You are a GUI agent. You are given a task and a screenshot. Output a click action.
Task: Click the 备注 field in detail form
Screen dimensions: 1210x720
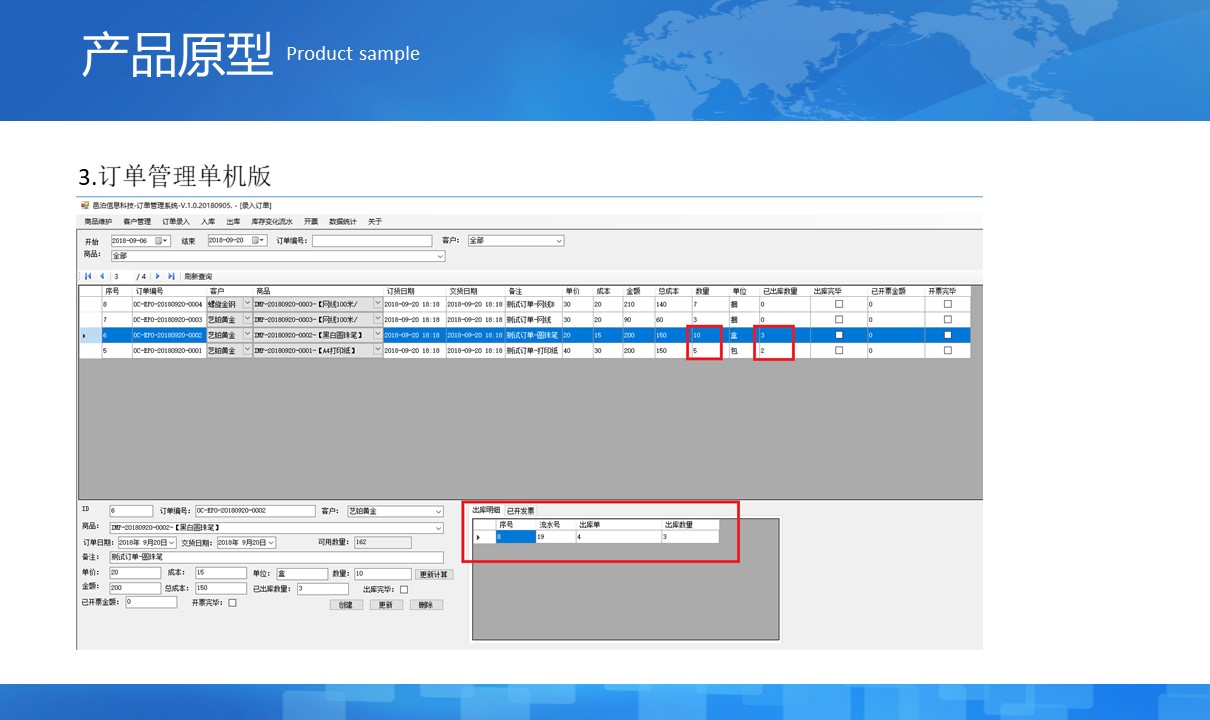pyautogui.click(x=276, y=557)
